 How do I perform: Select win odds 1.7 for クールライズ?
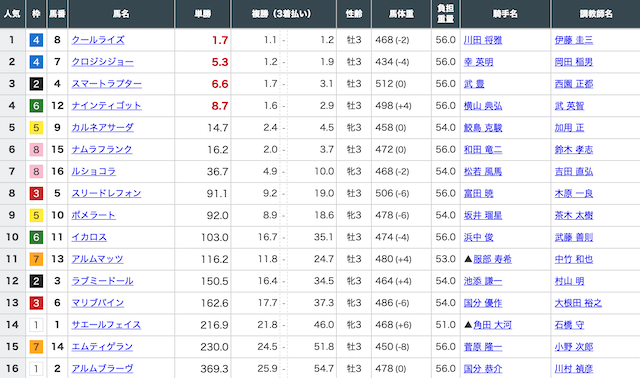tap(220, 40)
